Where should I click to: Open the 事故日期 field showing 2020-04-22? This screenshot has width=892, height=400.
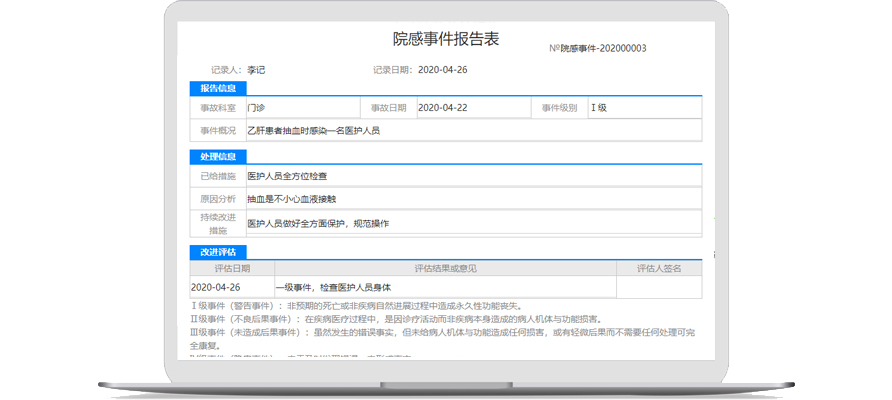[x=471, y=108]
